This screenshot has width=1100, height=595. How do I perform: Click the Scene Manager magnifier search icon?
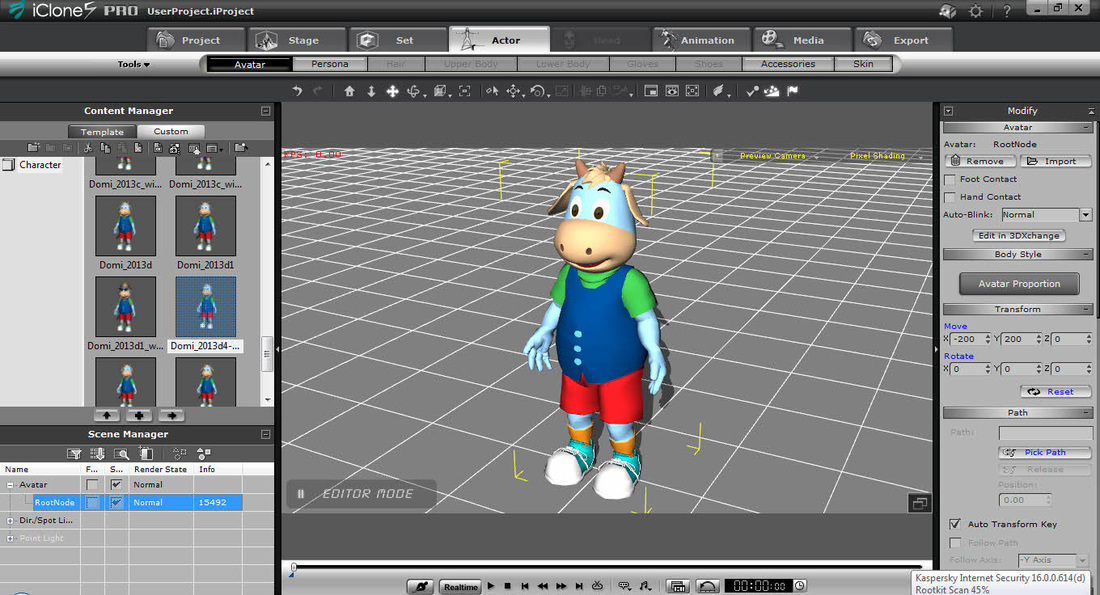click(x=121, y=454)
